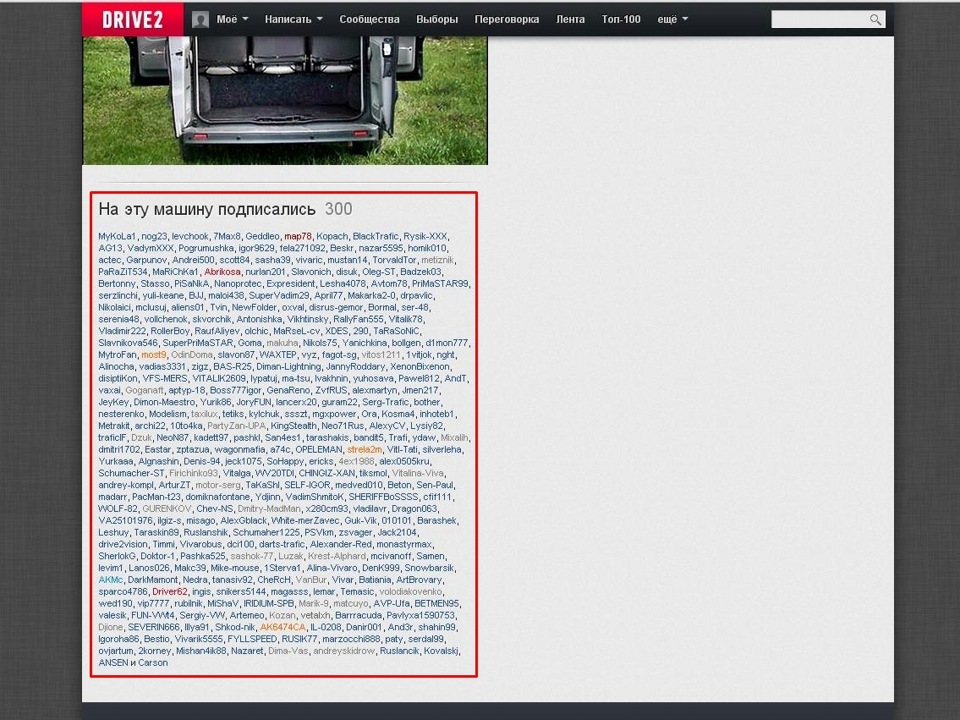Visit VITALIK2609 profile
The image size is (960, 720).
[x=219, y=378]
